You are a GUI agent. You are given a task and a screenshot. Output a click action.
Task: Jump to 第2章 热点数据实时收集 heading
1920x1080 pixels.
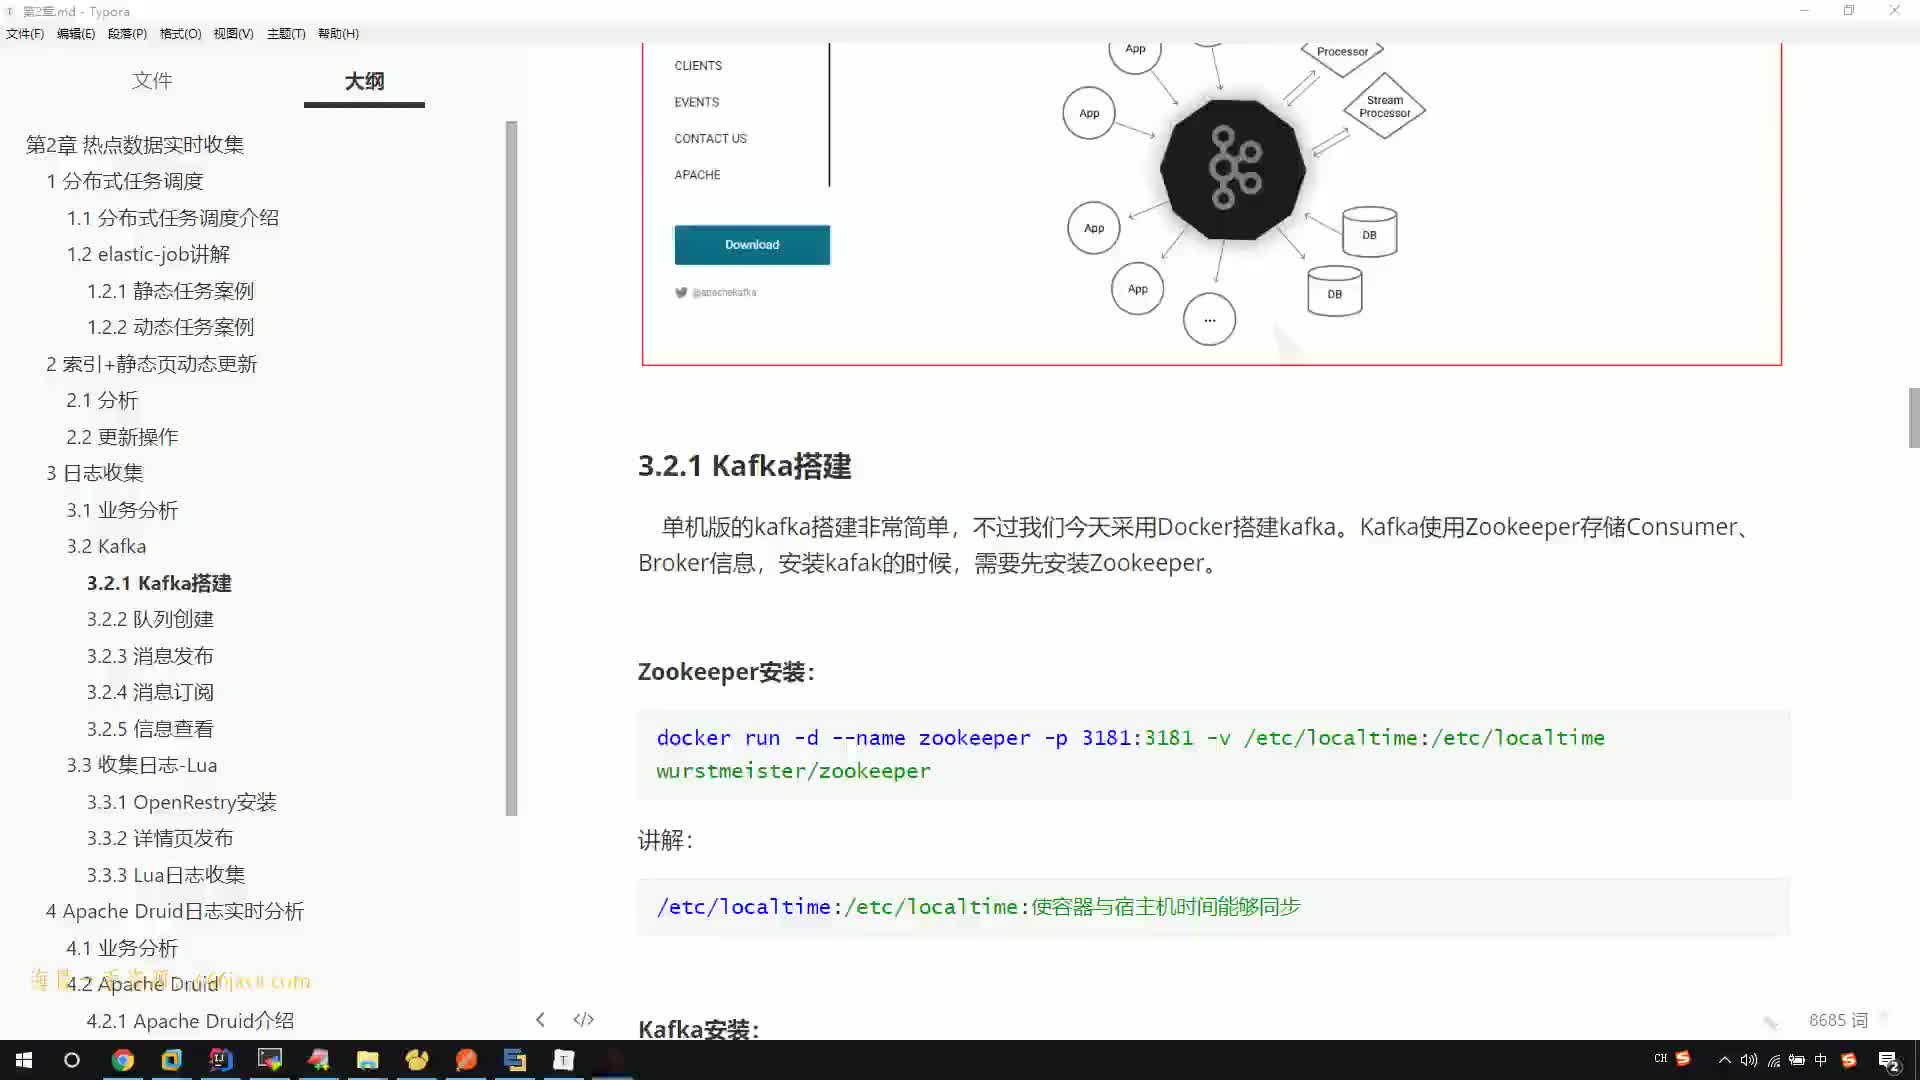click(135, 145)
